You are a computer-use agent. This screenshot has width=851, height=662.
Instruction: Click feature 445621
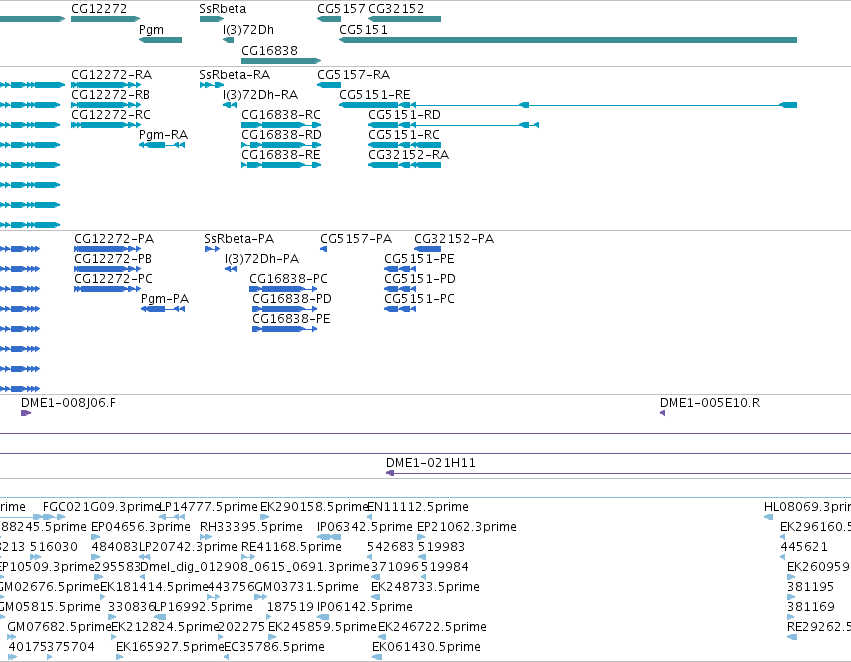pyautogui.click(x=783, y=557)
